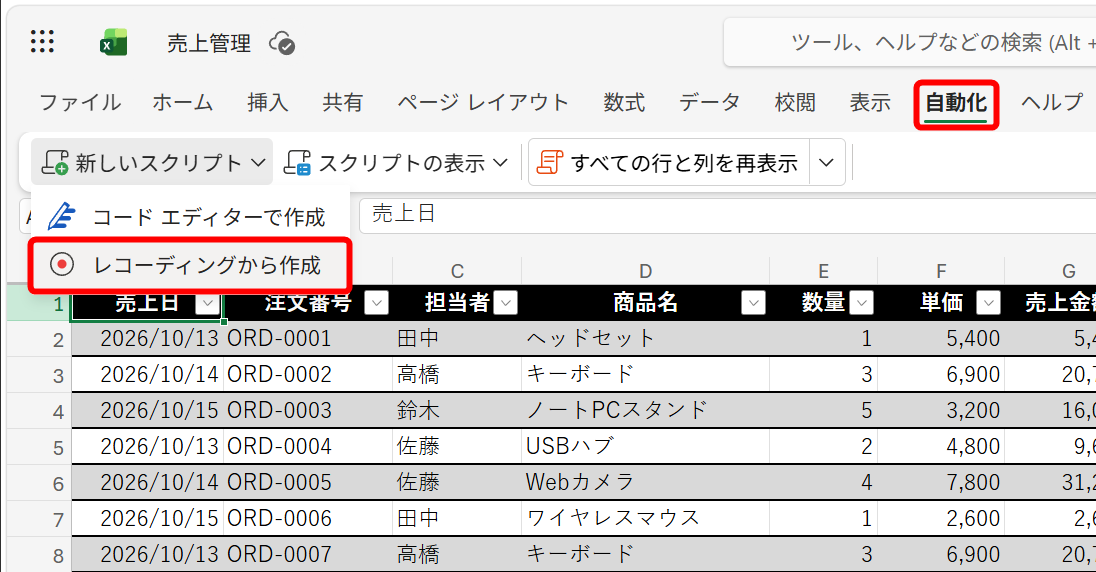Switch to the ホーム tab

183,103
